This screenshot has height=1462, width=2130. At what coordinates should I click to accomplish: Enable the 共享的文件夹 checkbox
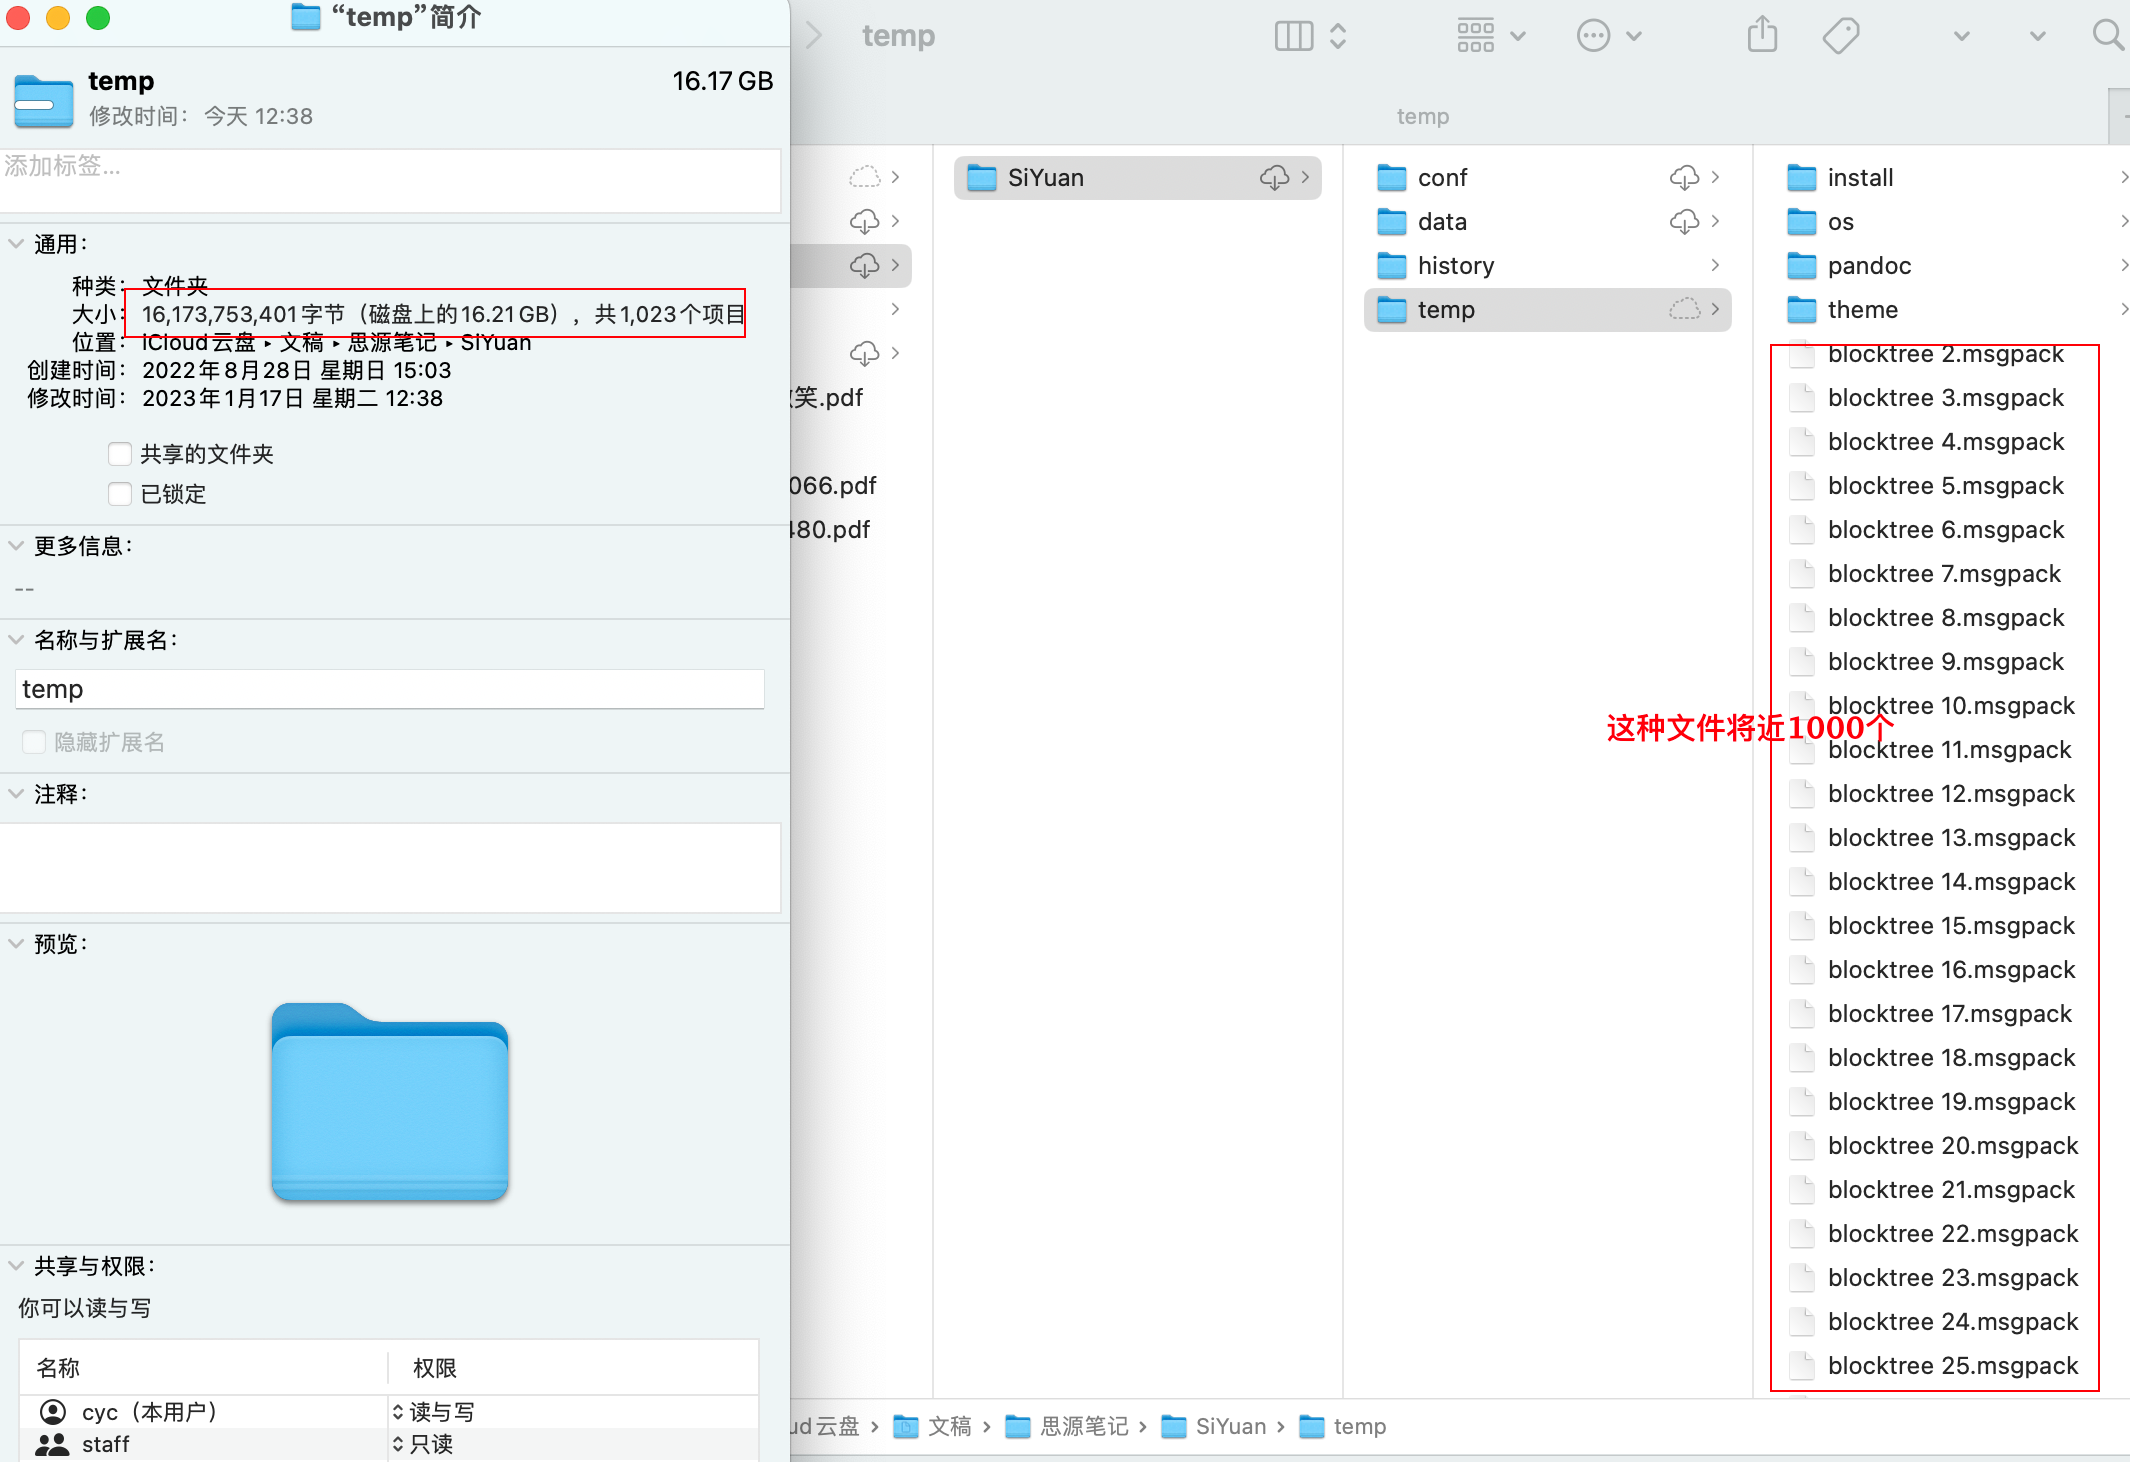coord(120,454)
